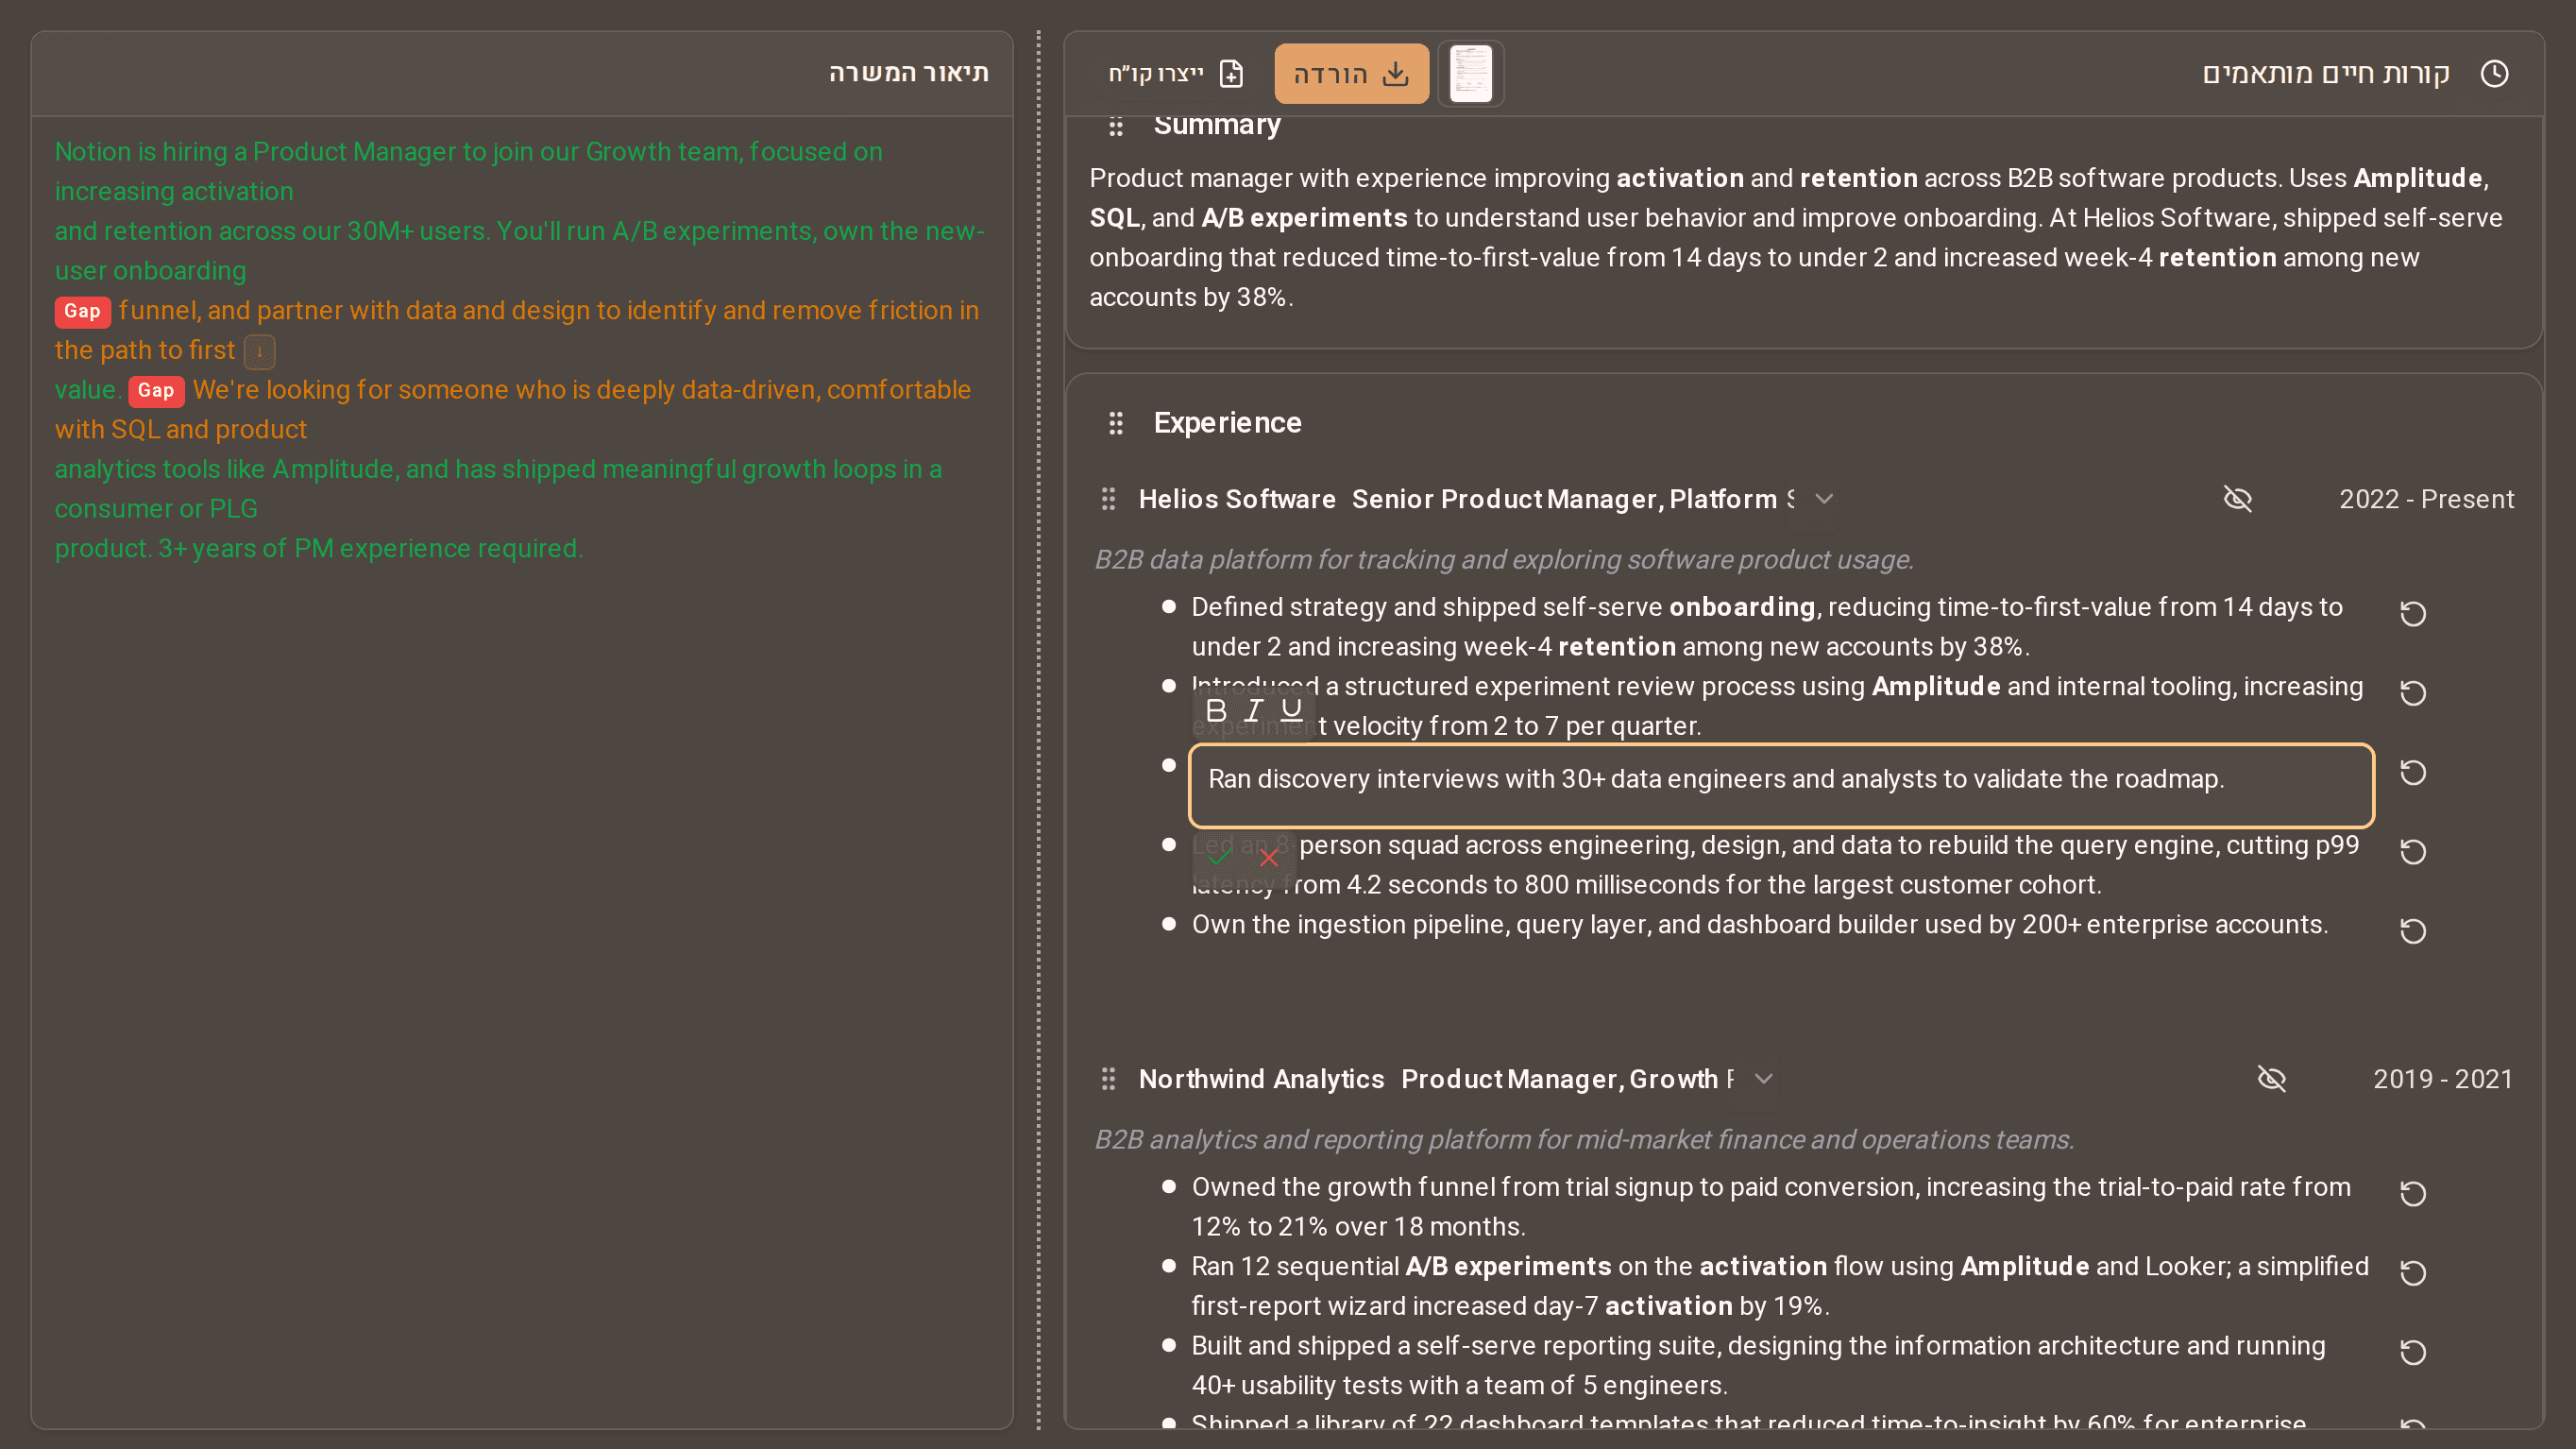This screenshot has width=2576, height=1449.
Task: Click into the 'Ran discovery interviews' edit field
Action: click(x=1781, y=785)
